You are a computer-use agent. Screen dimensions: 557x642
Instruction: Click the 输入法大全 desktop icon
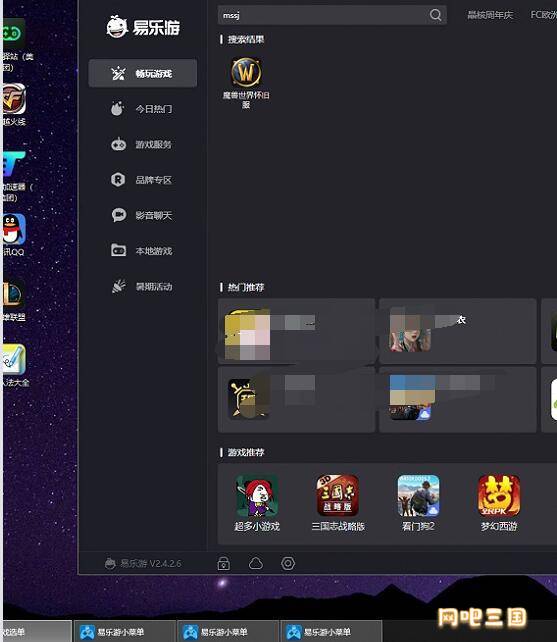(x=14, y=359)
